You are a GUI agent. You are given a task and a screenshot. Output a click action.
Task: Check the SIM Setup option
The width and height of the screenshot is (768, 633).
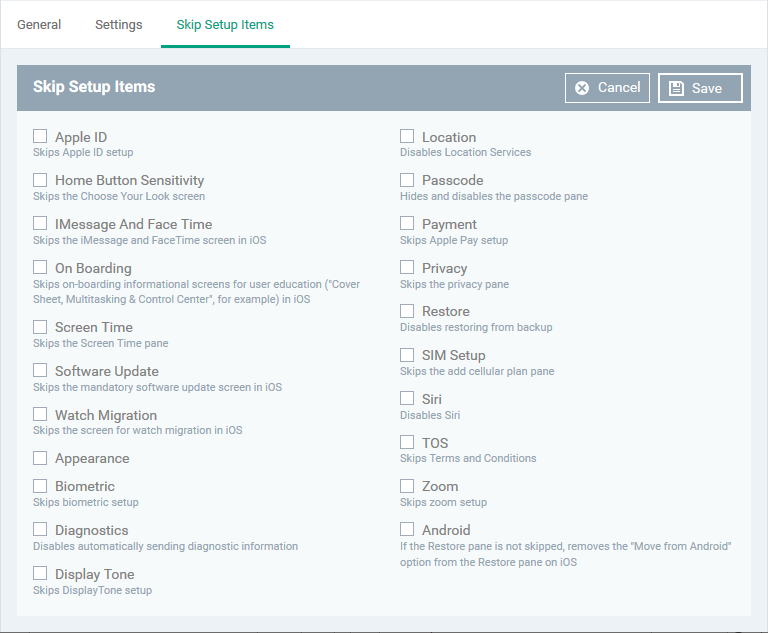407,355
